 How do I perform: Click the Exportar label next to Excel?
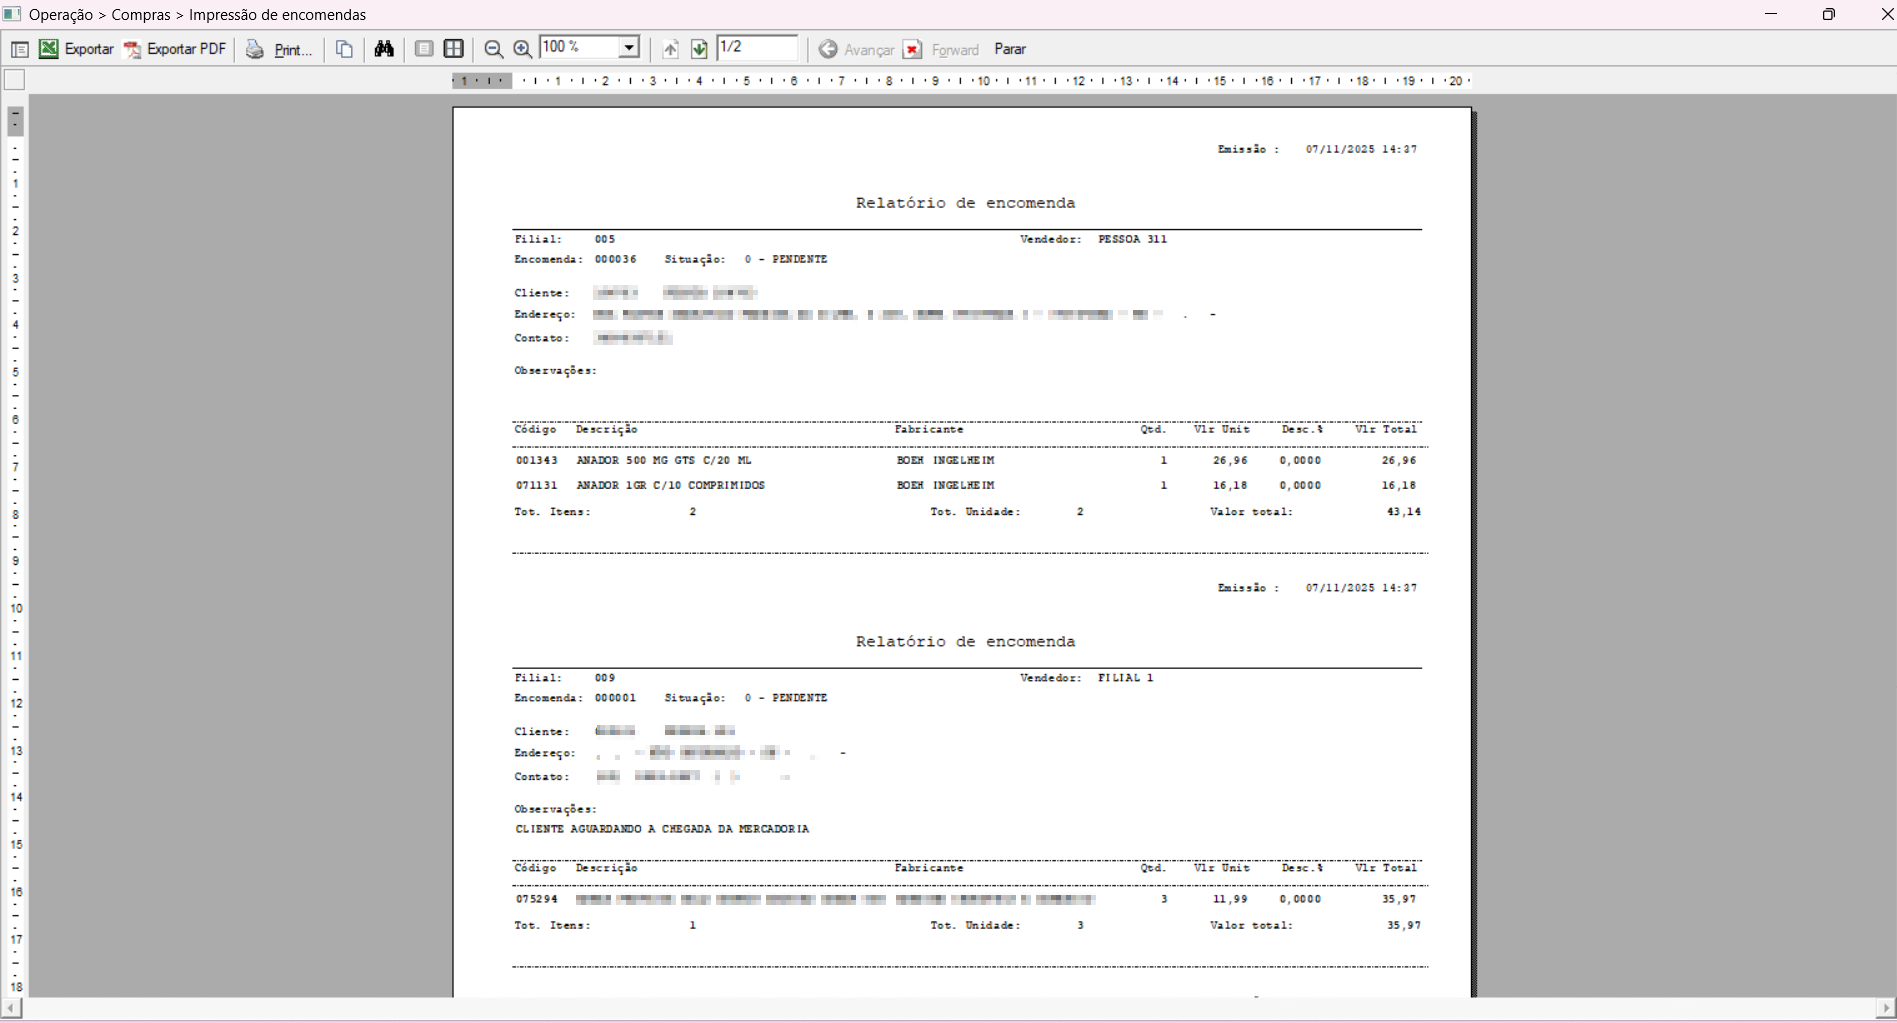pos(89,49)
